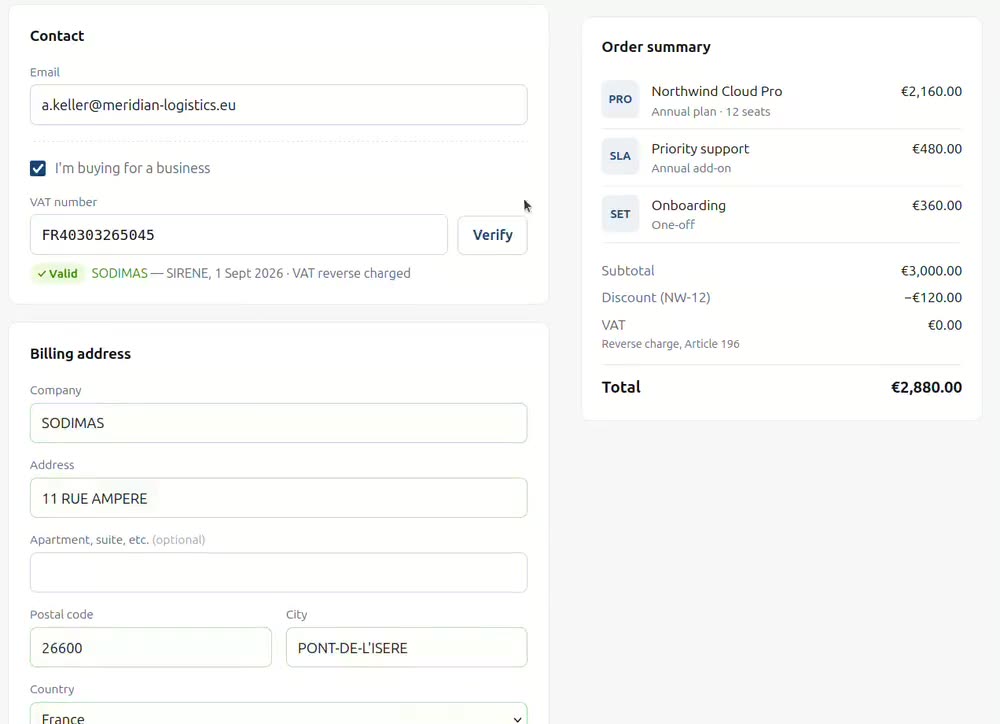Select the Company field containing SODIMAS
The height and width of the screenshot is (724, 1000).
(x=279, y=423)
